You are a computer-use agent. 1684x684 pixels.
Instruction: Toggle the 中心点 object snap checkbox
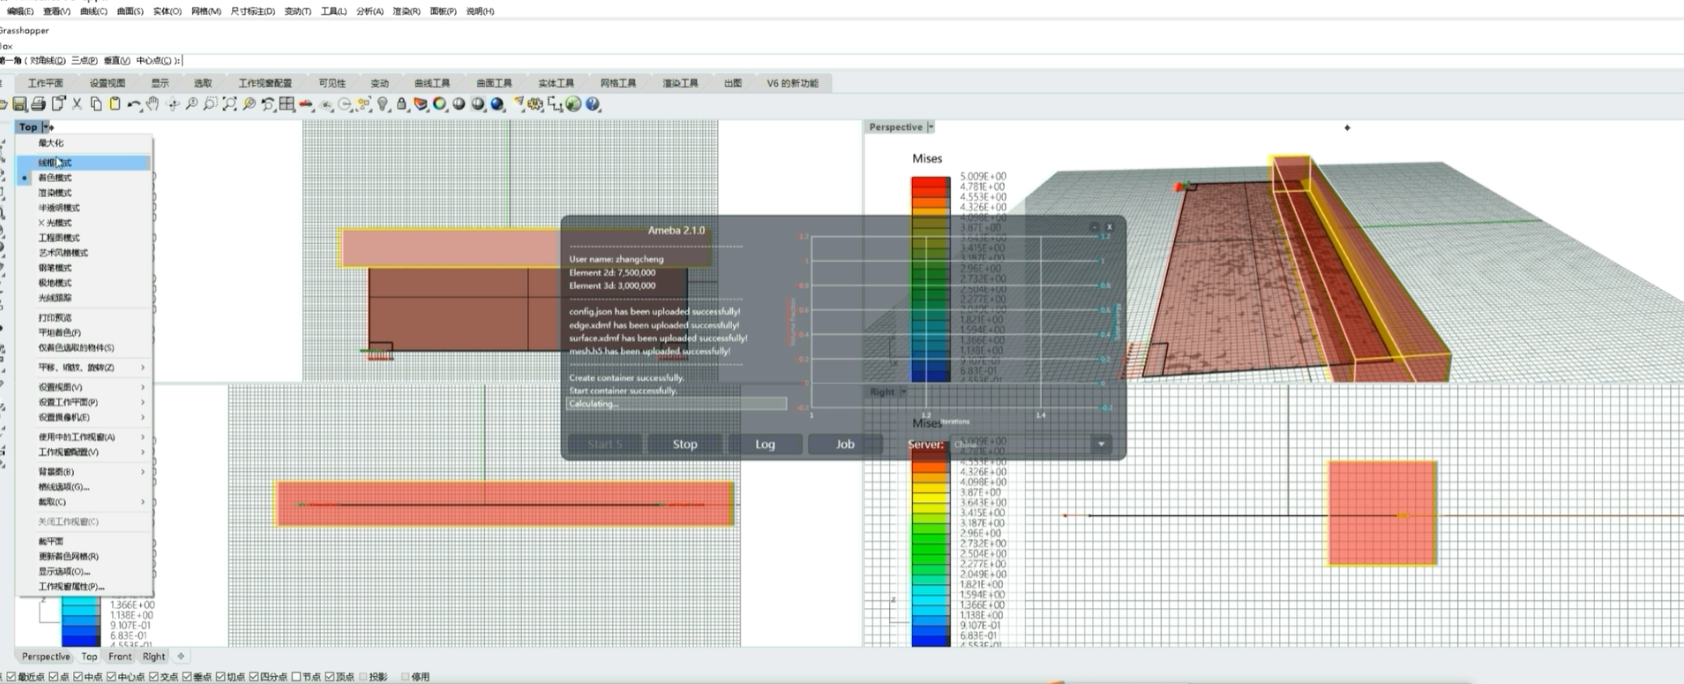(x=111, y=677)
